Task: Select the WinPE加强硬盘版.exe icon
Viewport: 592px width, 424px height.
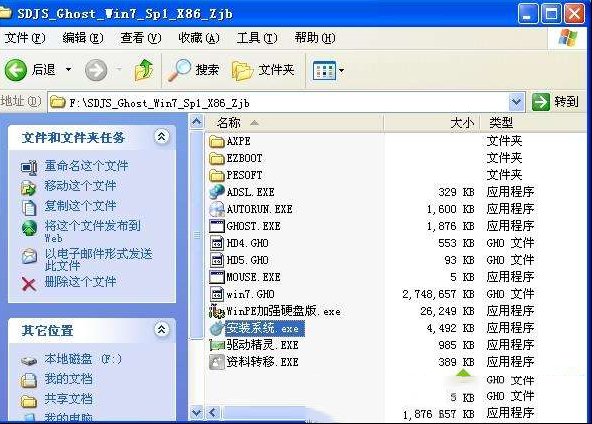Action: tap(217, 311)
